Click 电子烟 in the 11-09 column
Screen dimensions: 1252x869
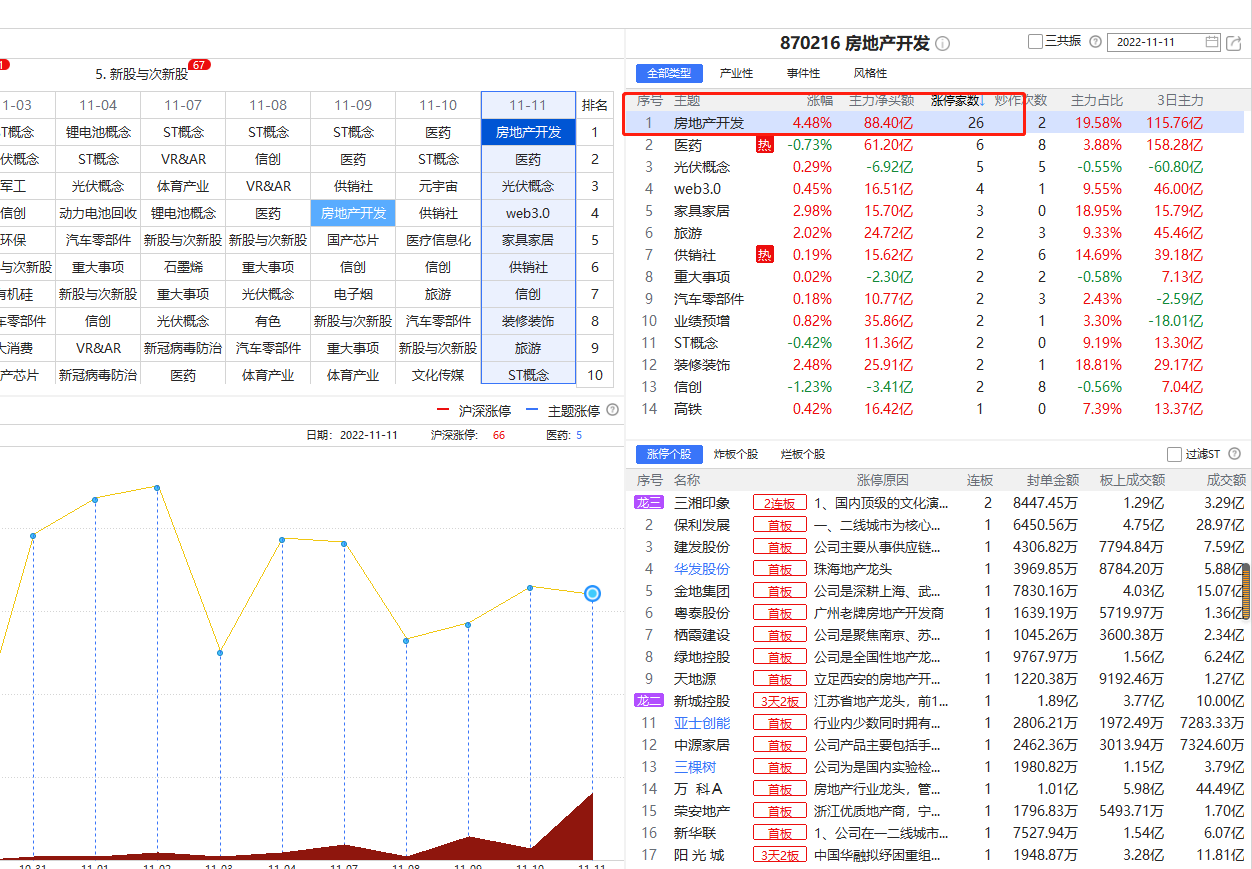353,294
